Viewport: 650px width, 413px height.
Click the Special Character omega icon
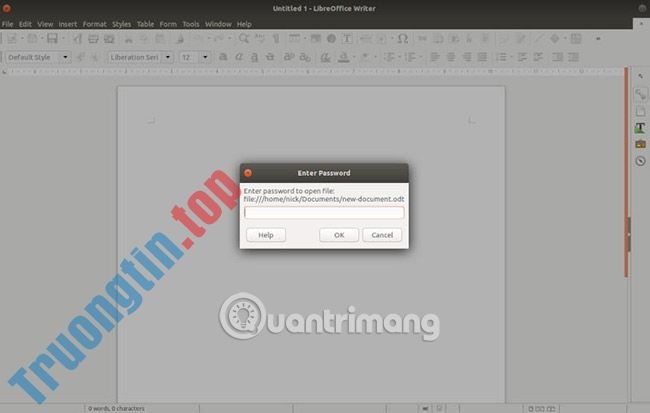click(x=403, y=39)
